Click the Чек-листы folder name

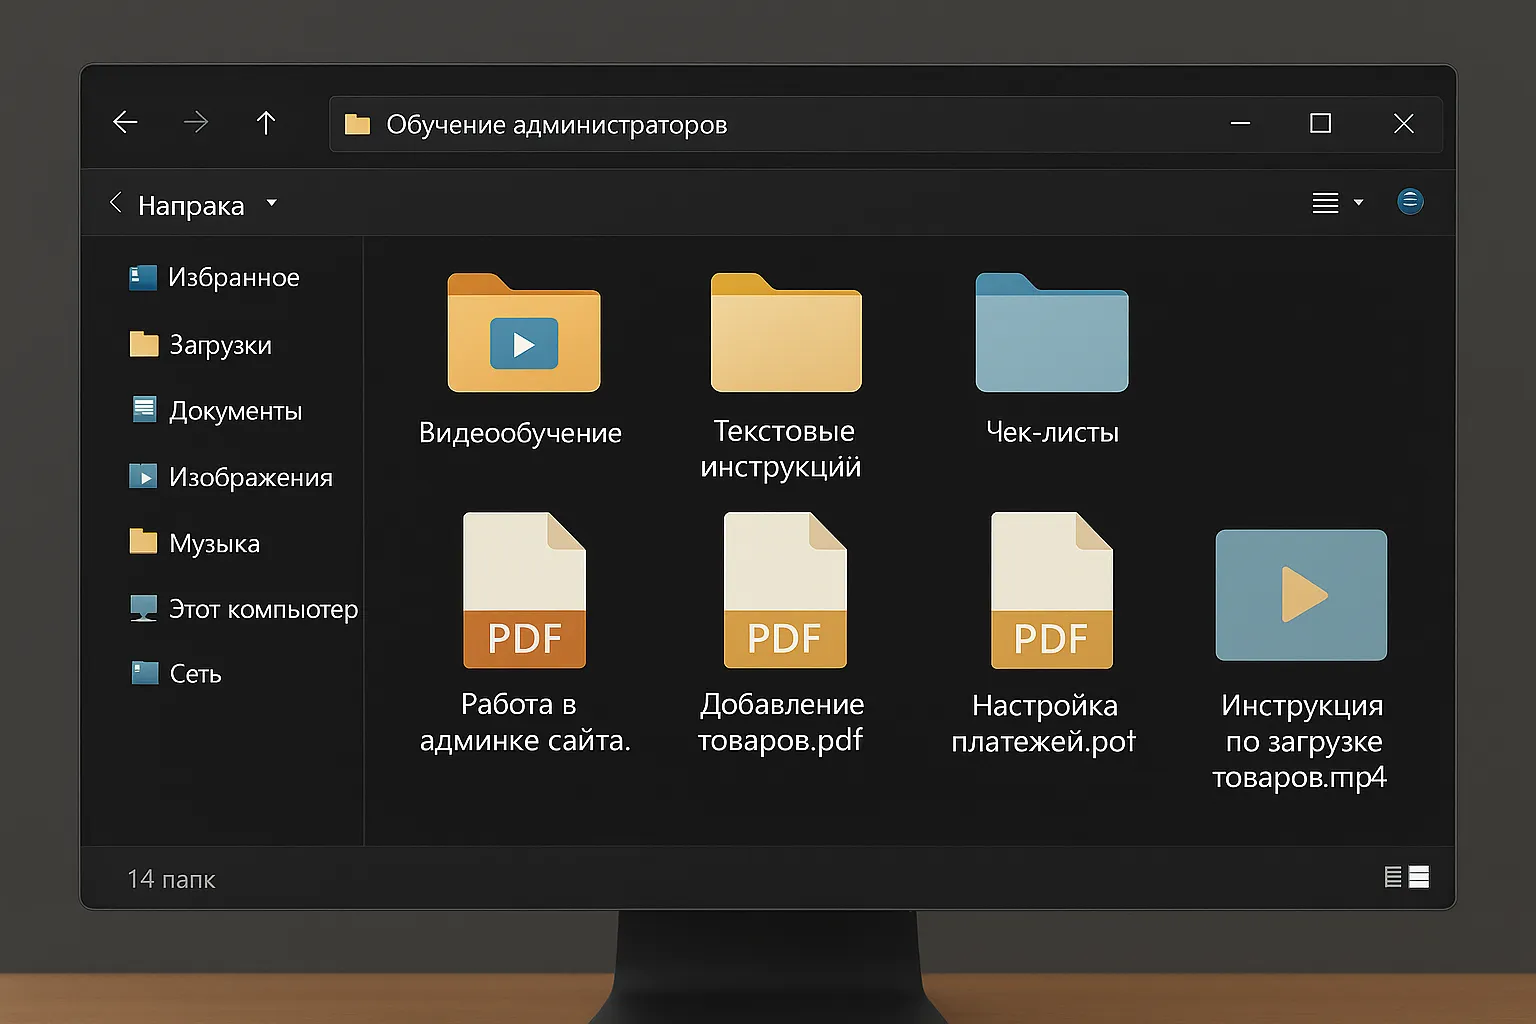click(x=1052, y=432)
